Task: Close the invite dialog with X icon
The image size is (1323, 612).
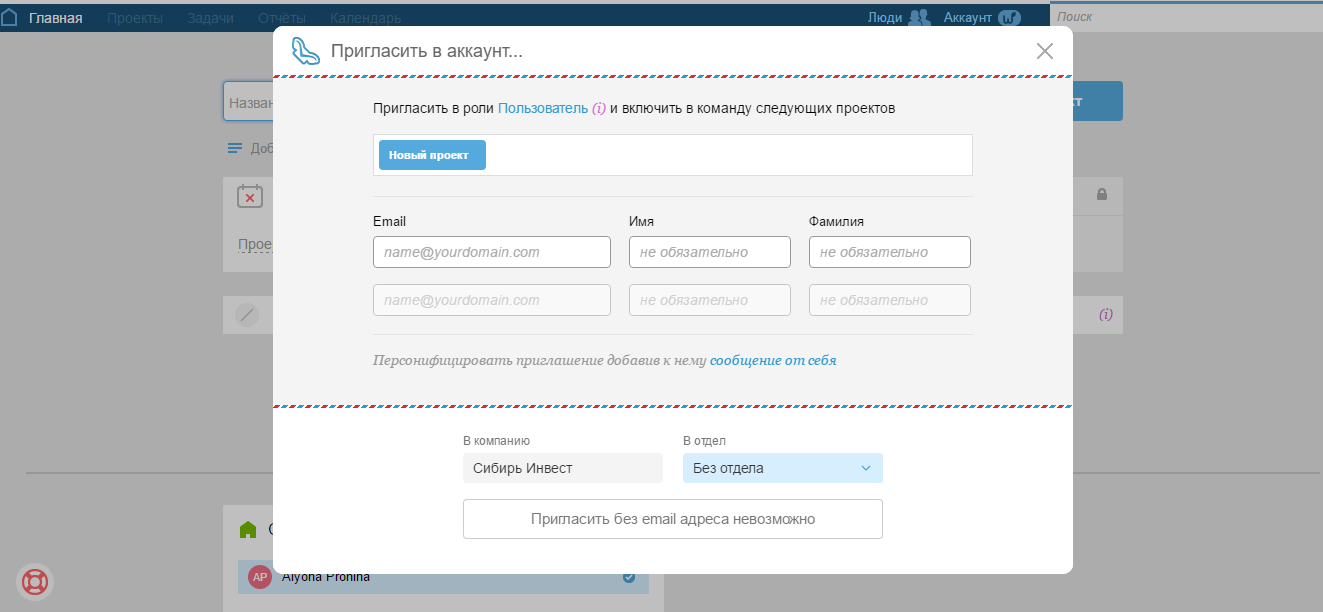Action: pyautogui.click(x=1045, y=51)
